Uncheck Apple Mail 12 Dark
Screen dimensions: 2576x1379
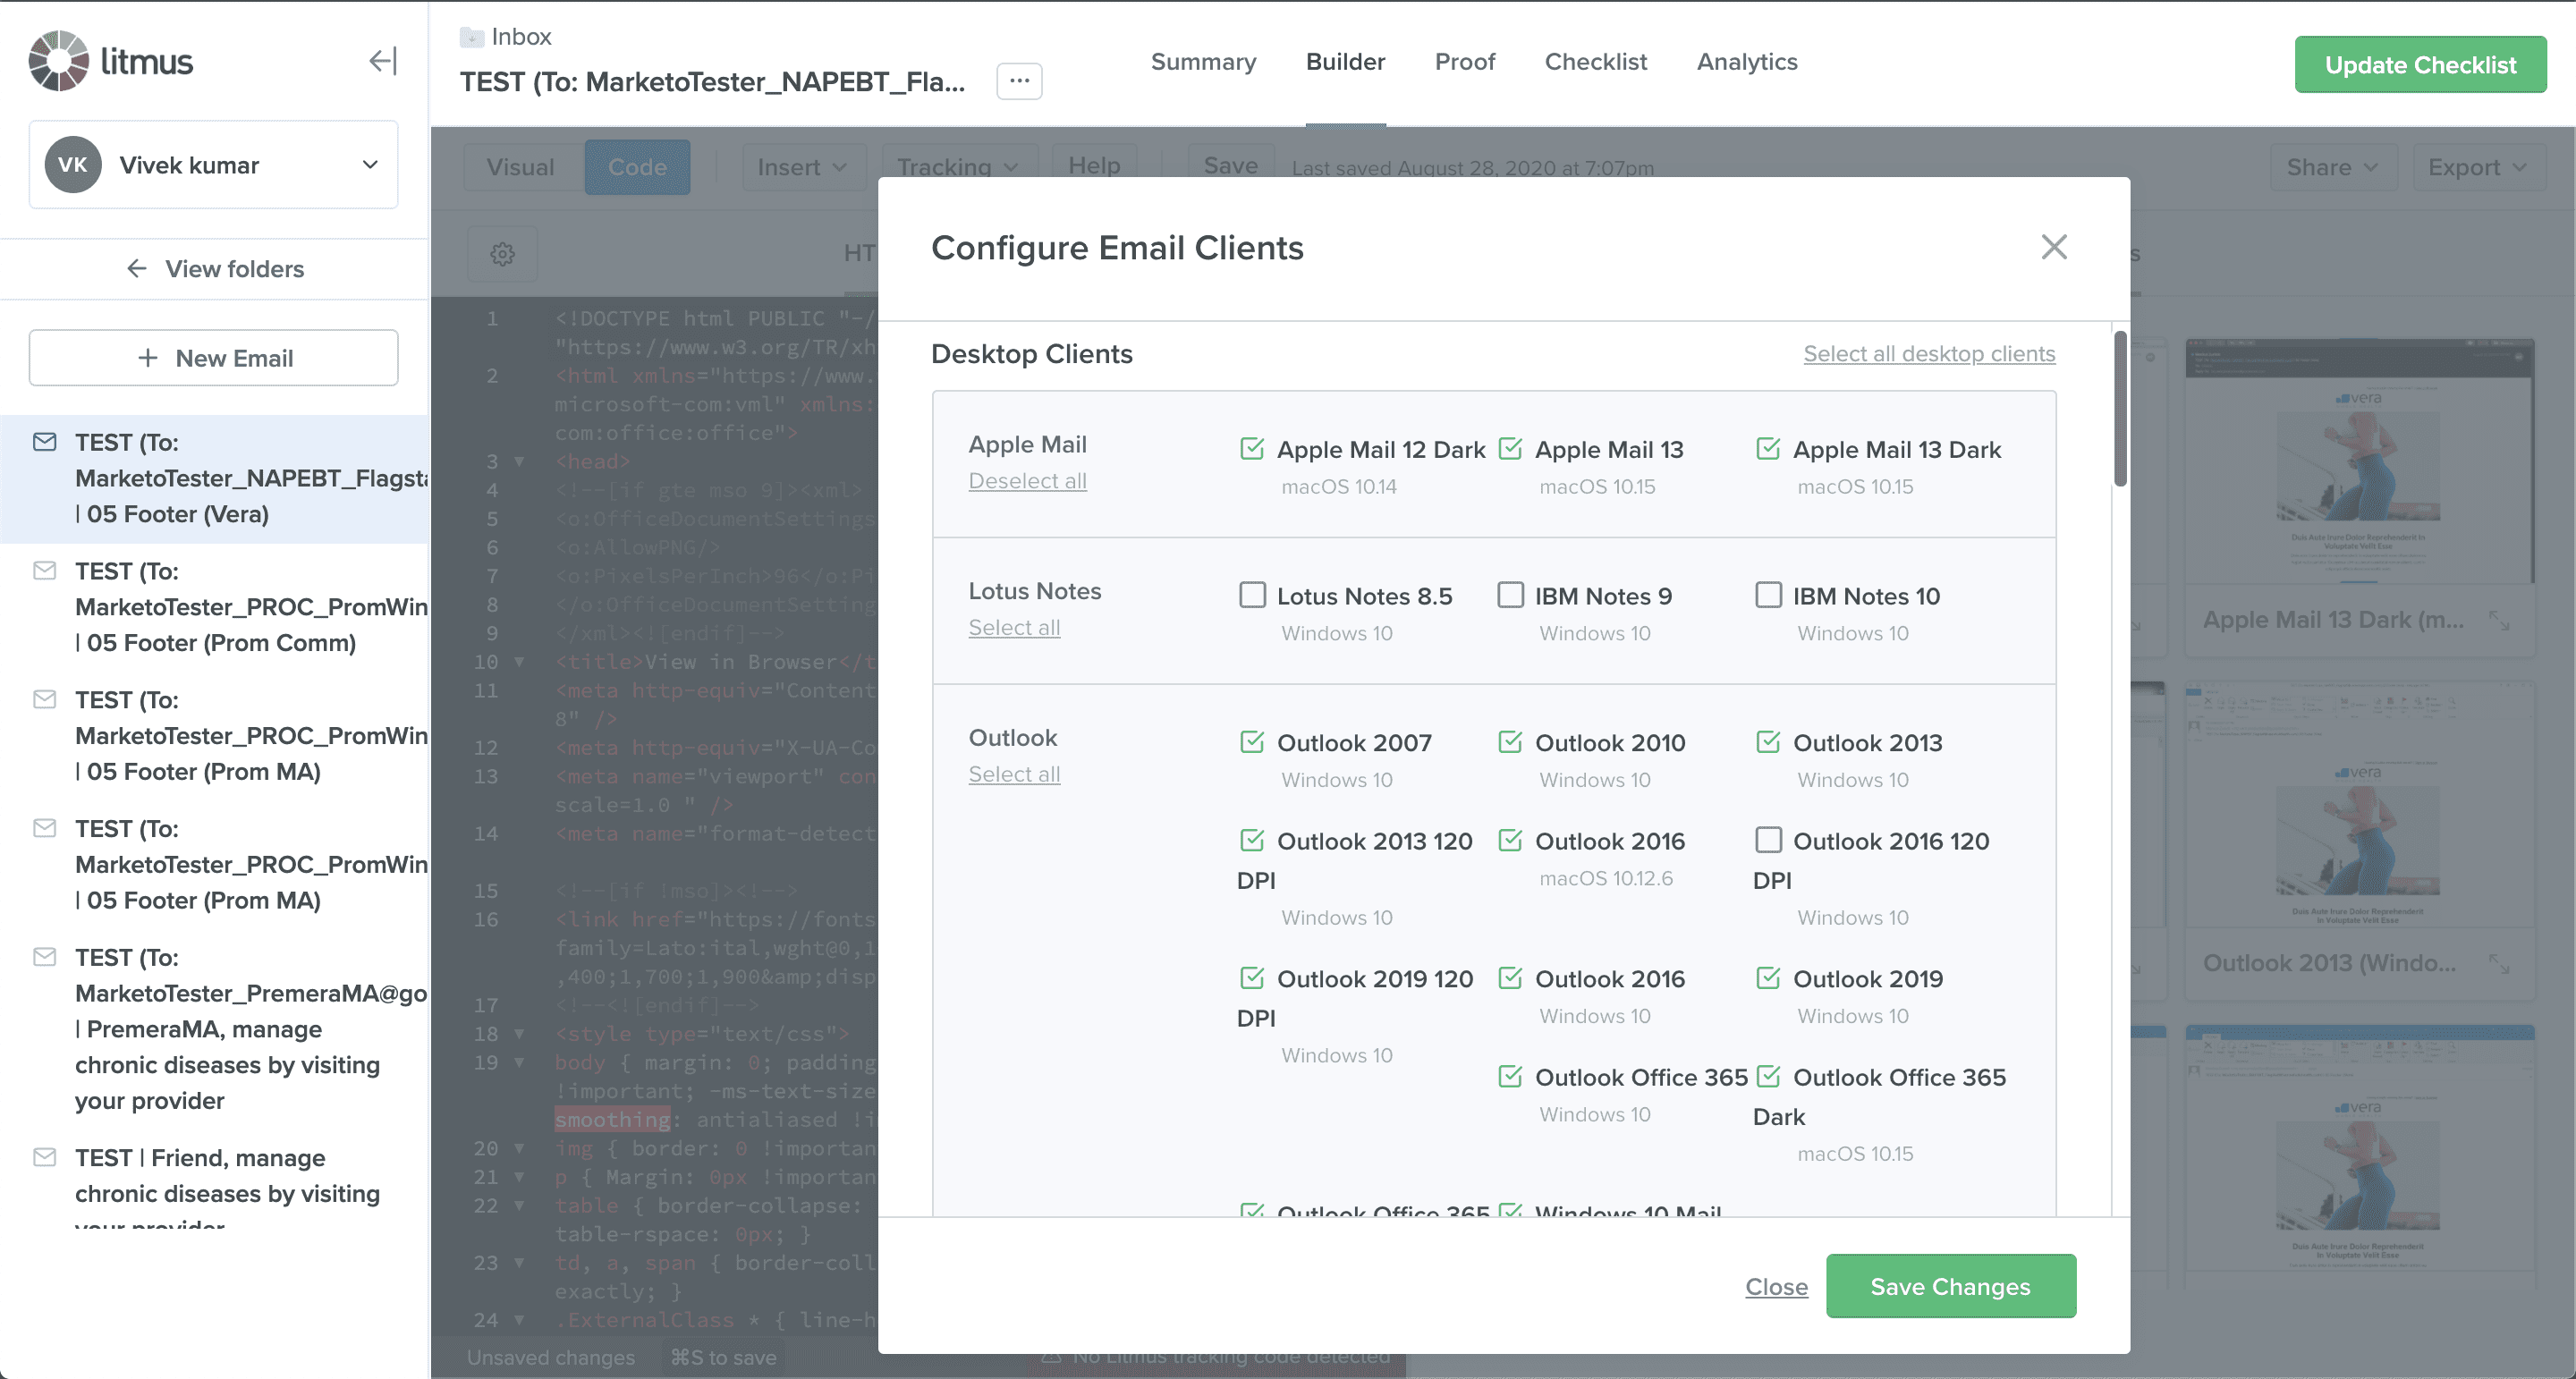(x=1252, y=448)
